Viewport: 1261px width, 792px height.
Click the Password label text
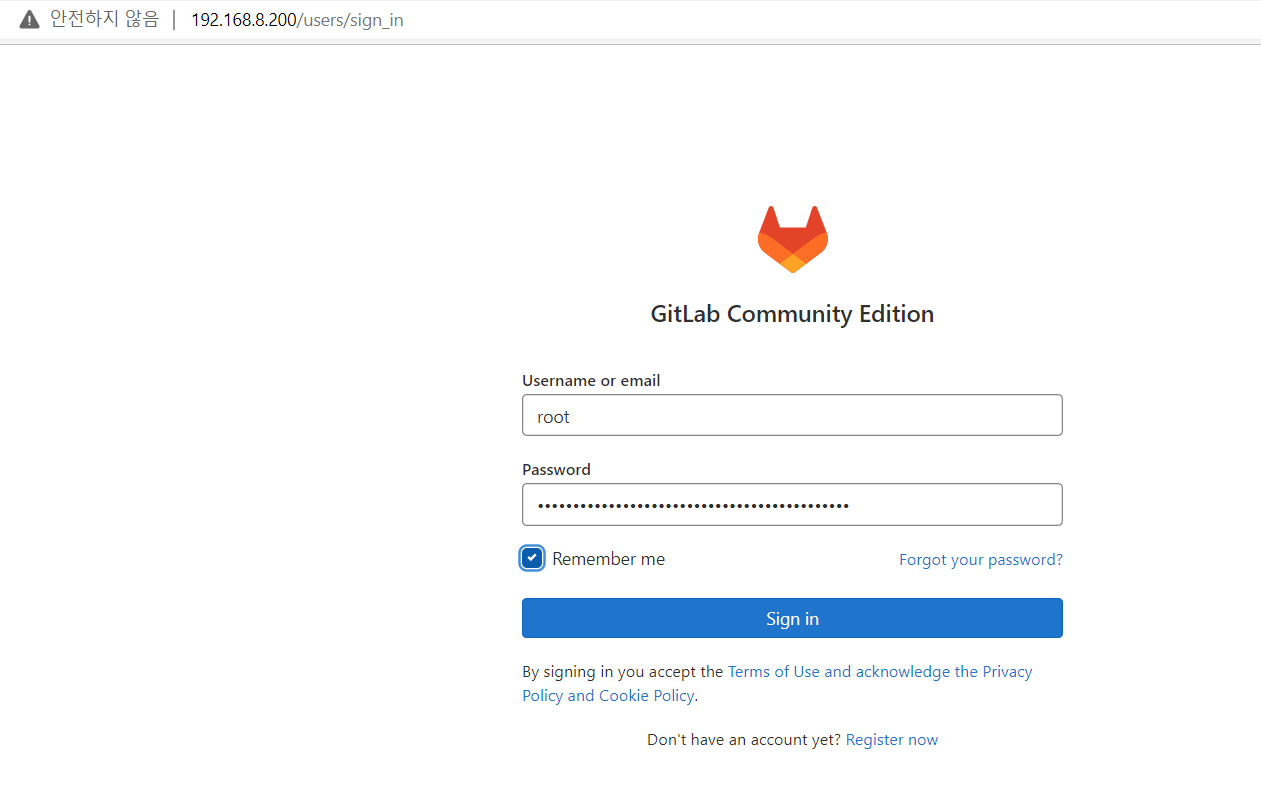[556, 470]
